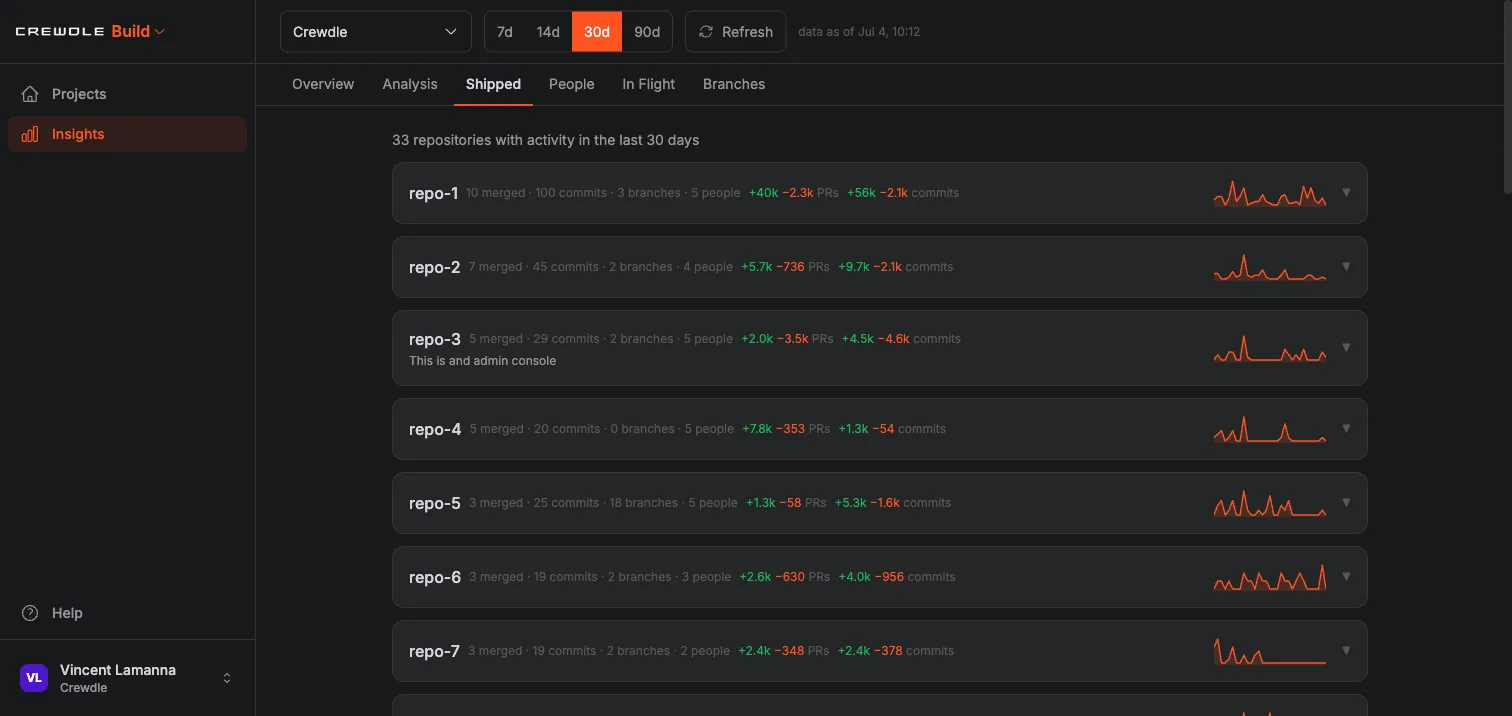The image size is (1512, 716).
Task: Click the Projects home icon
Action: tap(30, 94)
